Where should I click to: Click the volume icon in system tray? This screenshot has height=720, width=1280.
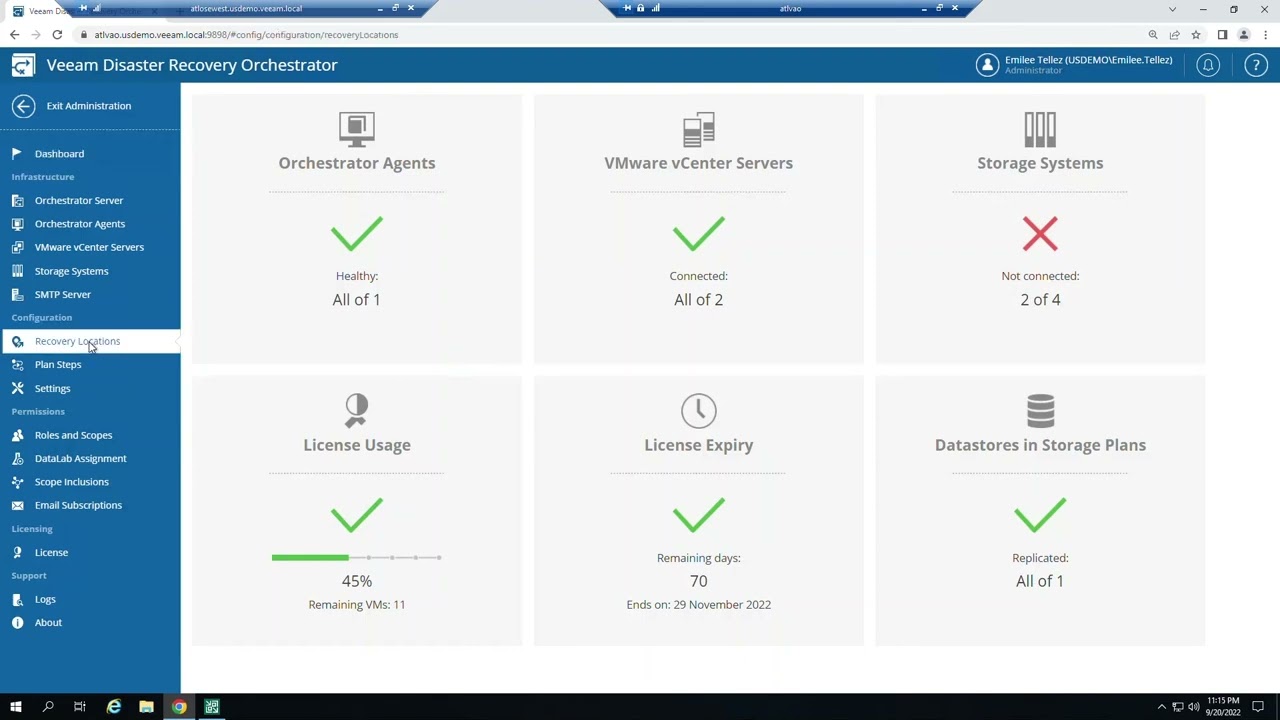coord(1193,707)
